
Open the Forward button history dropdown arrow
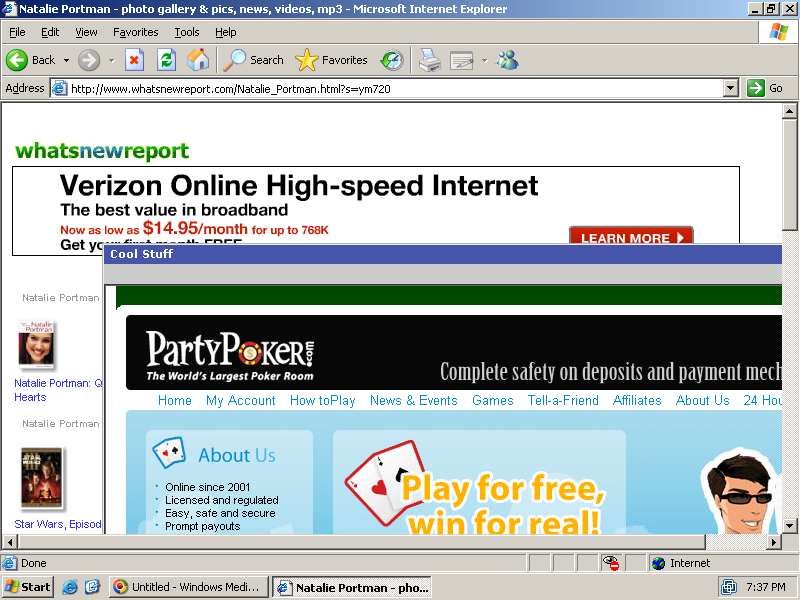[x=112, y=60]
